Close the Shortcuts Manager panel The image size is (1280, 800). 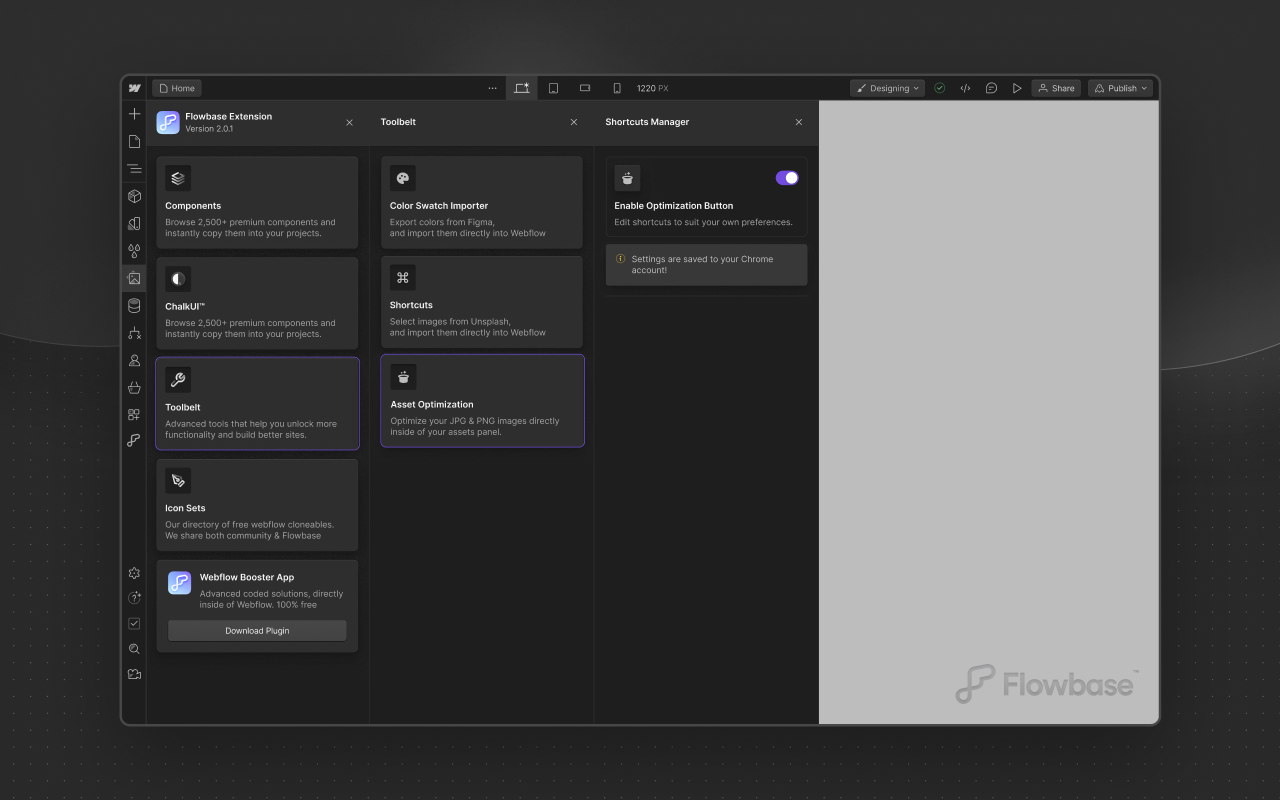coord(798,122)
